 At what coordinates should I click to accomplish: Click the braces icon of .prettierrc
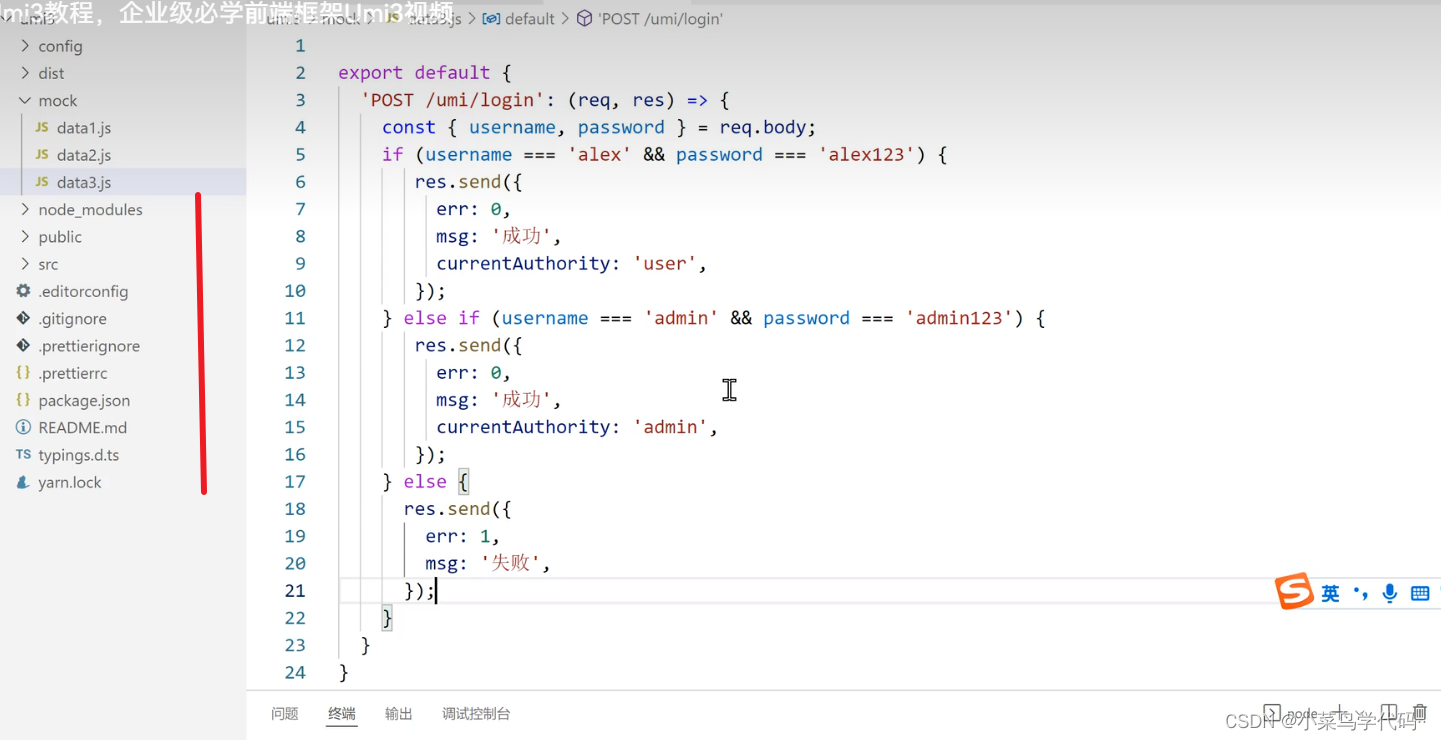pos(23,373)
